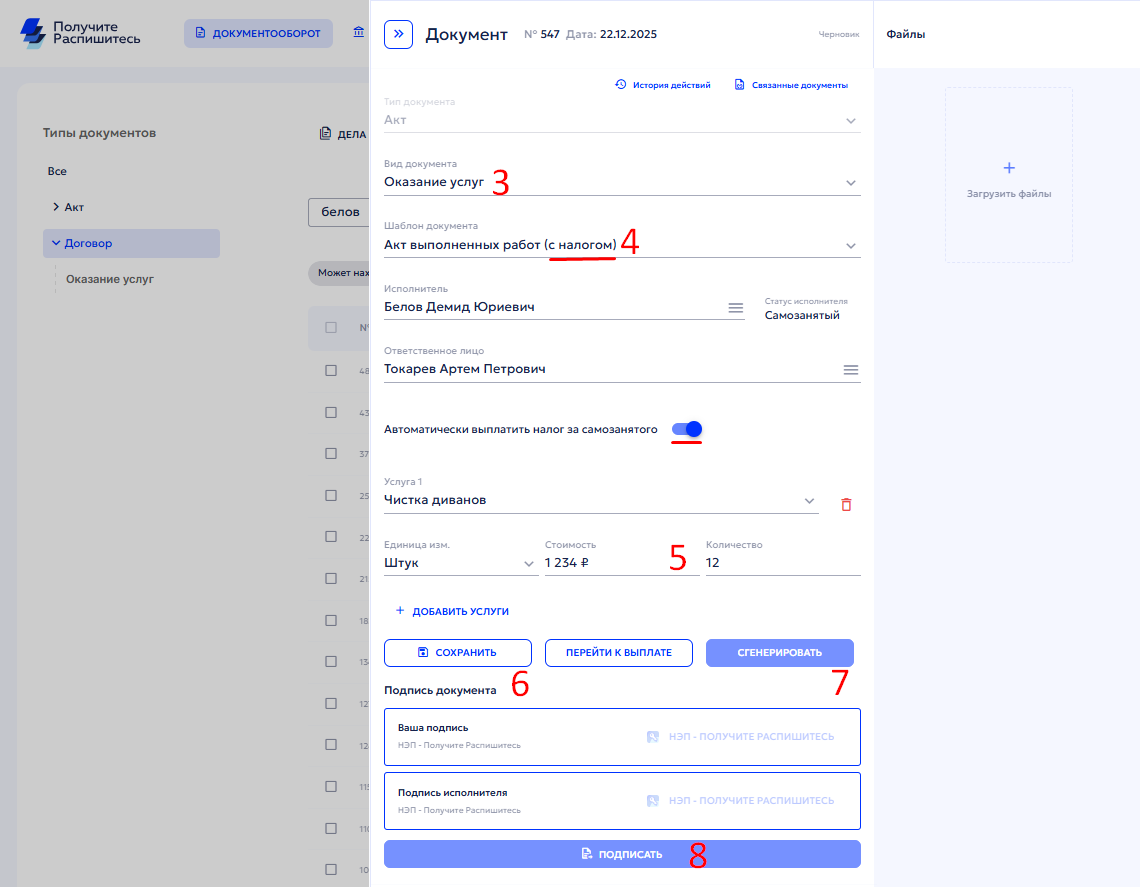Open action history 'История действий'
The height and width of the screenshot is (887, 1140).
pyautogui.click(x=663, y=85)
